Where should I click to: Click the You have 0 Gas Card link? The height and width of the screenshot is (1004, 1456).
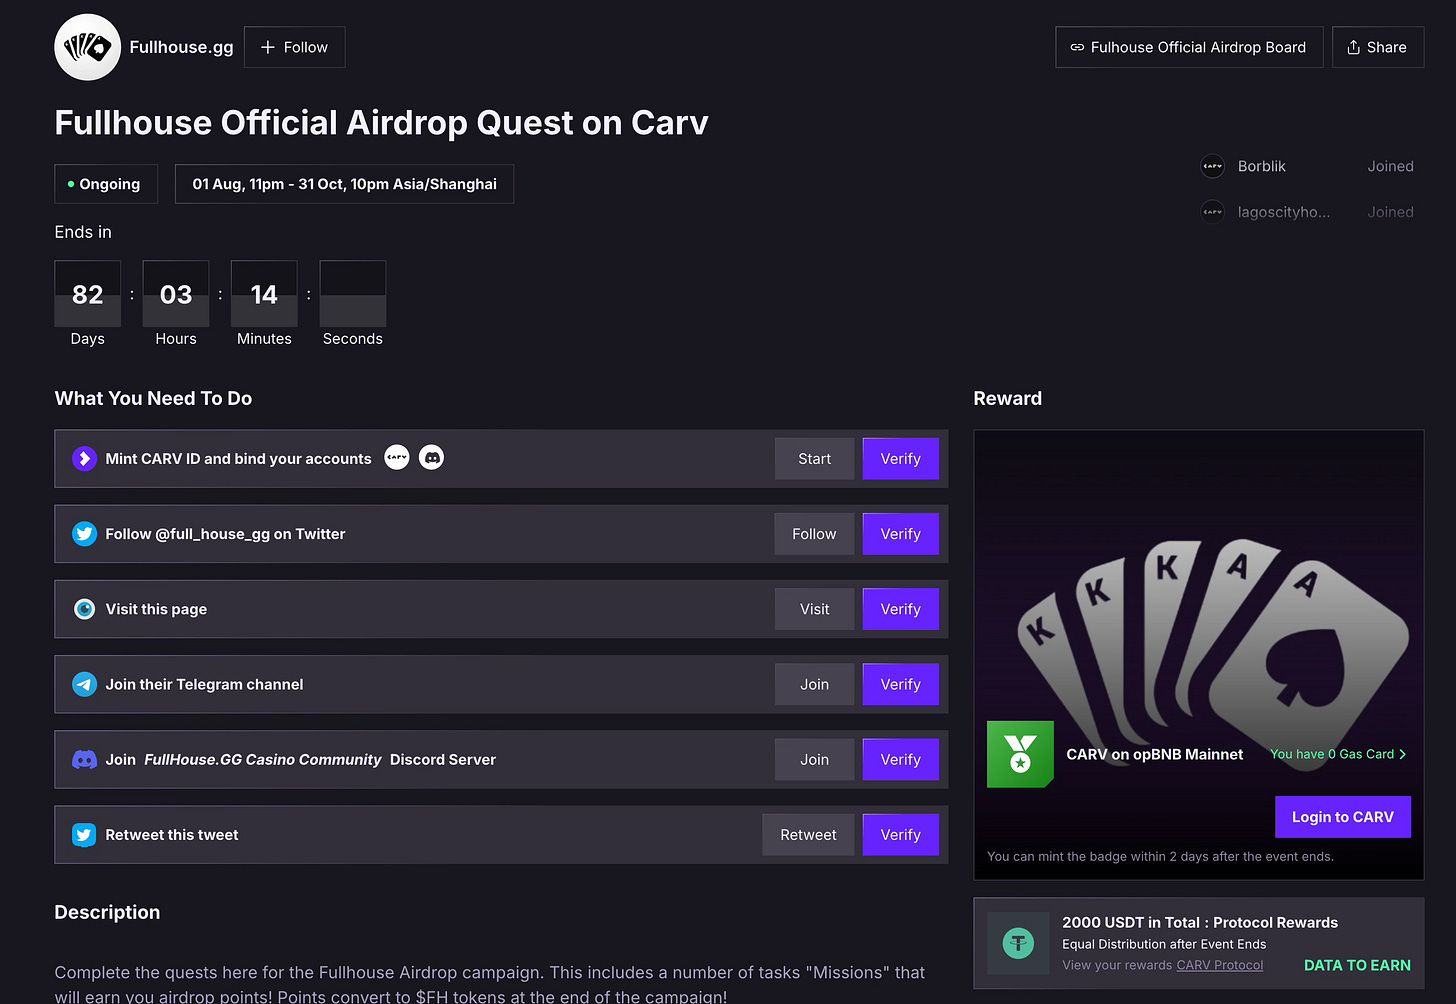click(x=1338, y=754)
